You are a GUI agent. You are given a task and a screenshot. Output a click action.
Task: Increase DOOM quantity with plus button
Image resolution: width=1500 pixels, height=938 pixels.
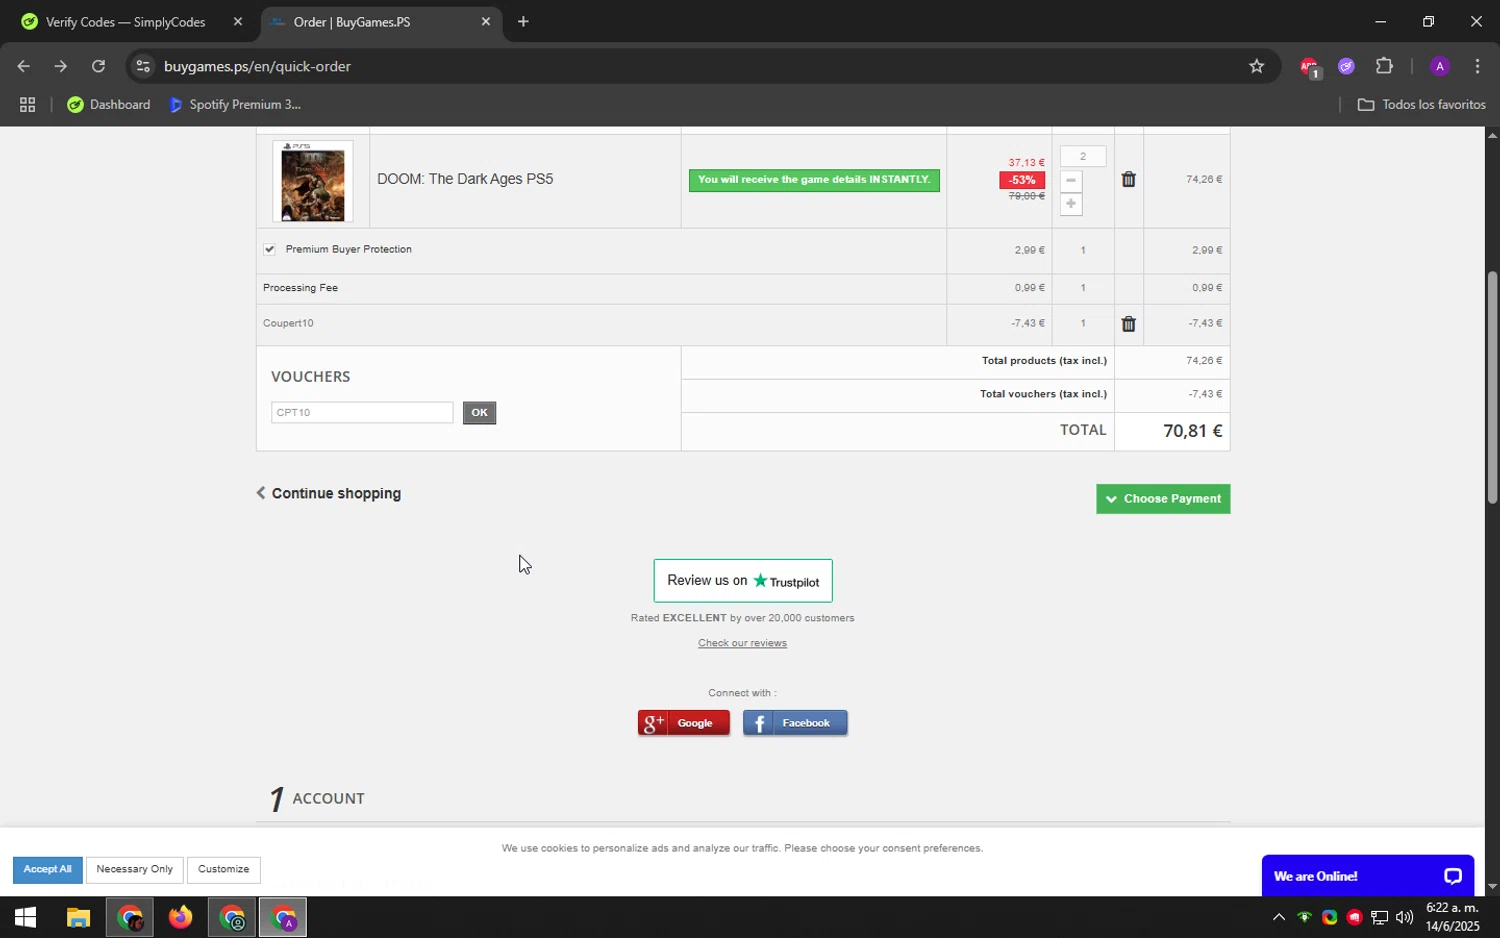[1071, 204]
